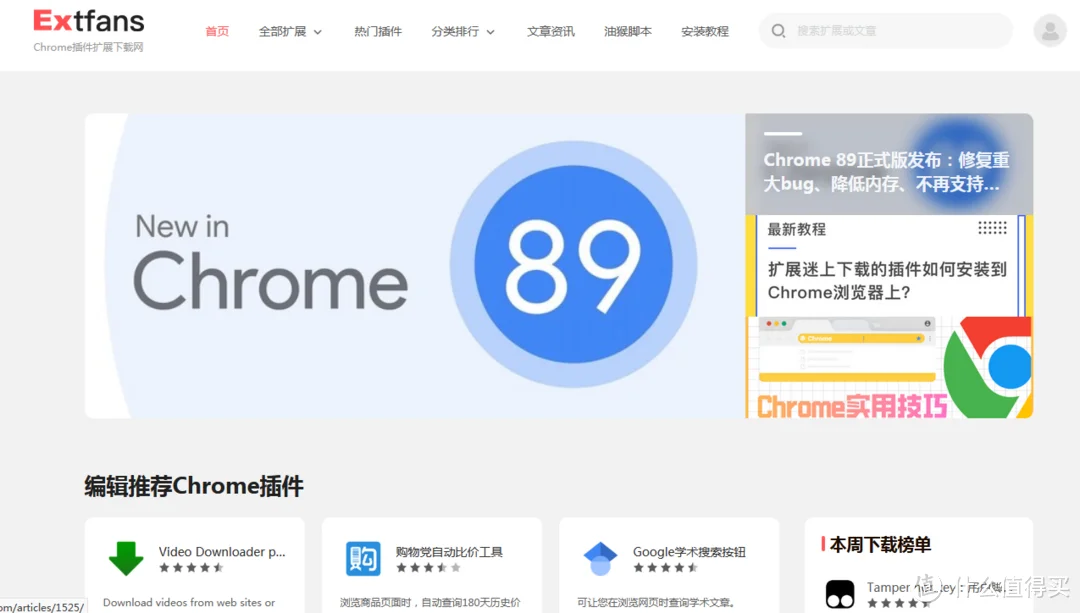1080x613 pixels.
Task: Click the 编辑推荐Chrome插件 heading
Action: tap(194, 486)
